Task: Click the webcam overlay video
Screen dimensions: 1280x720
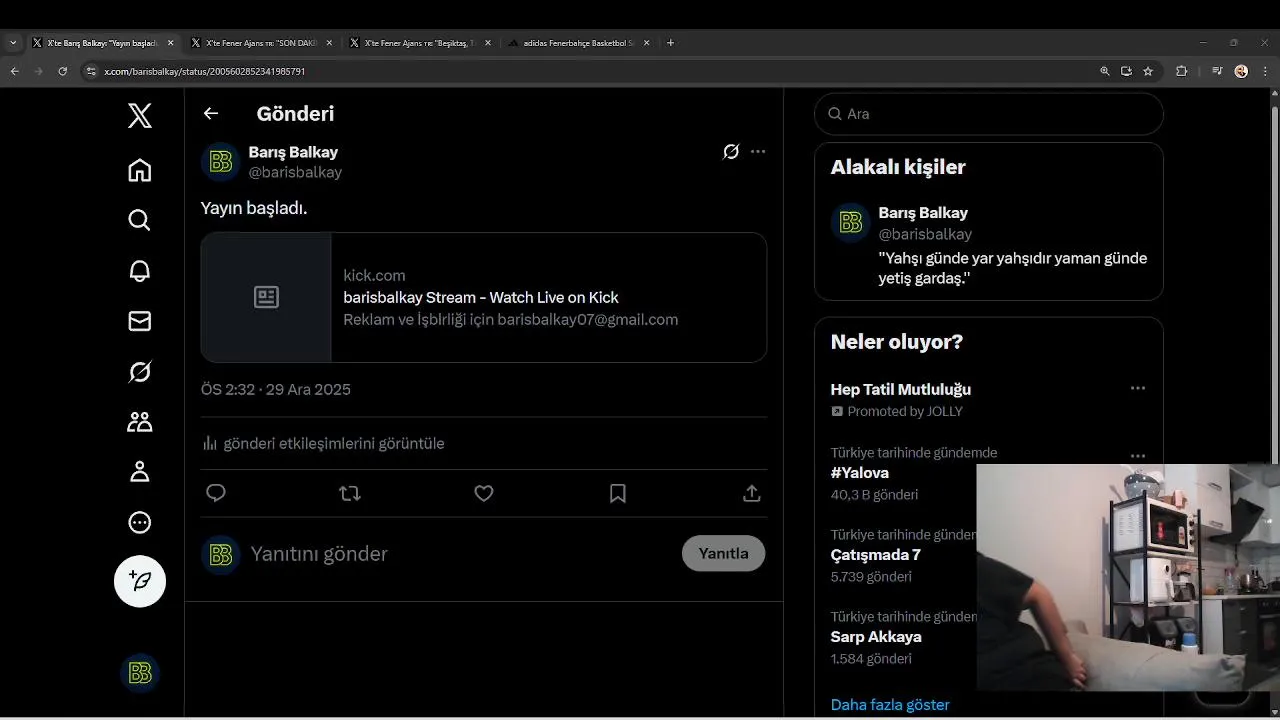Action: (1128, 577)
